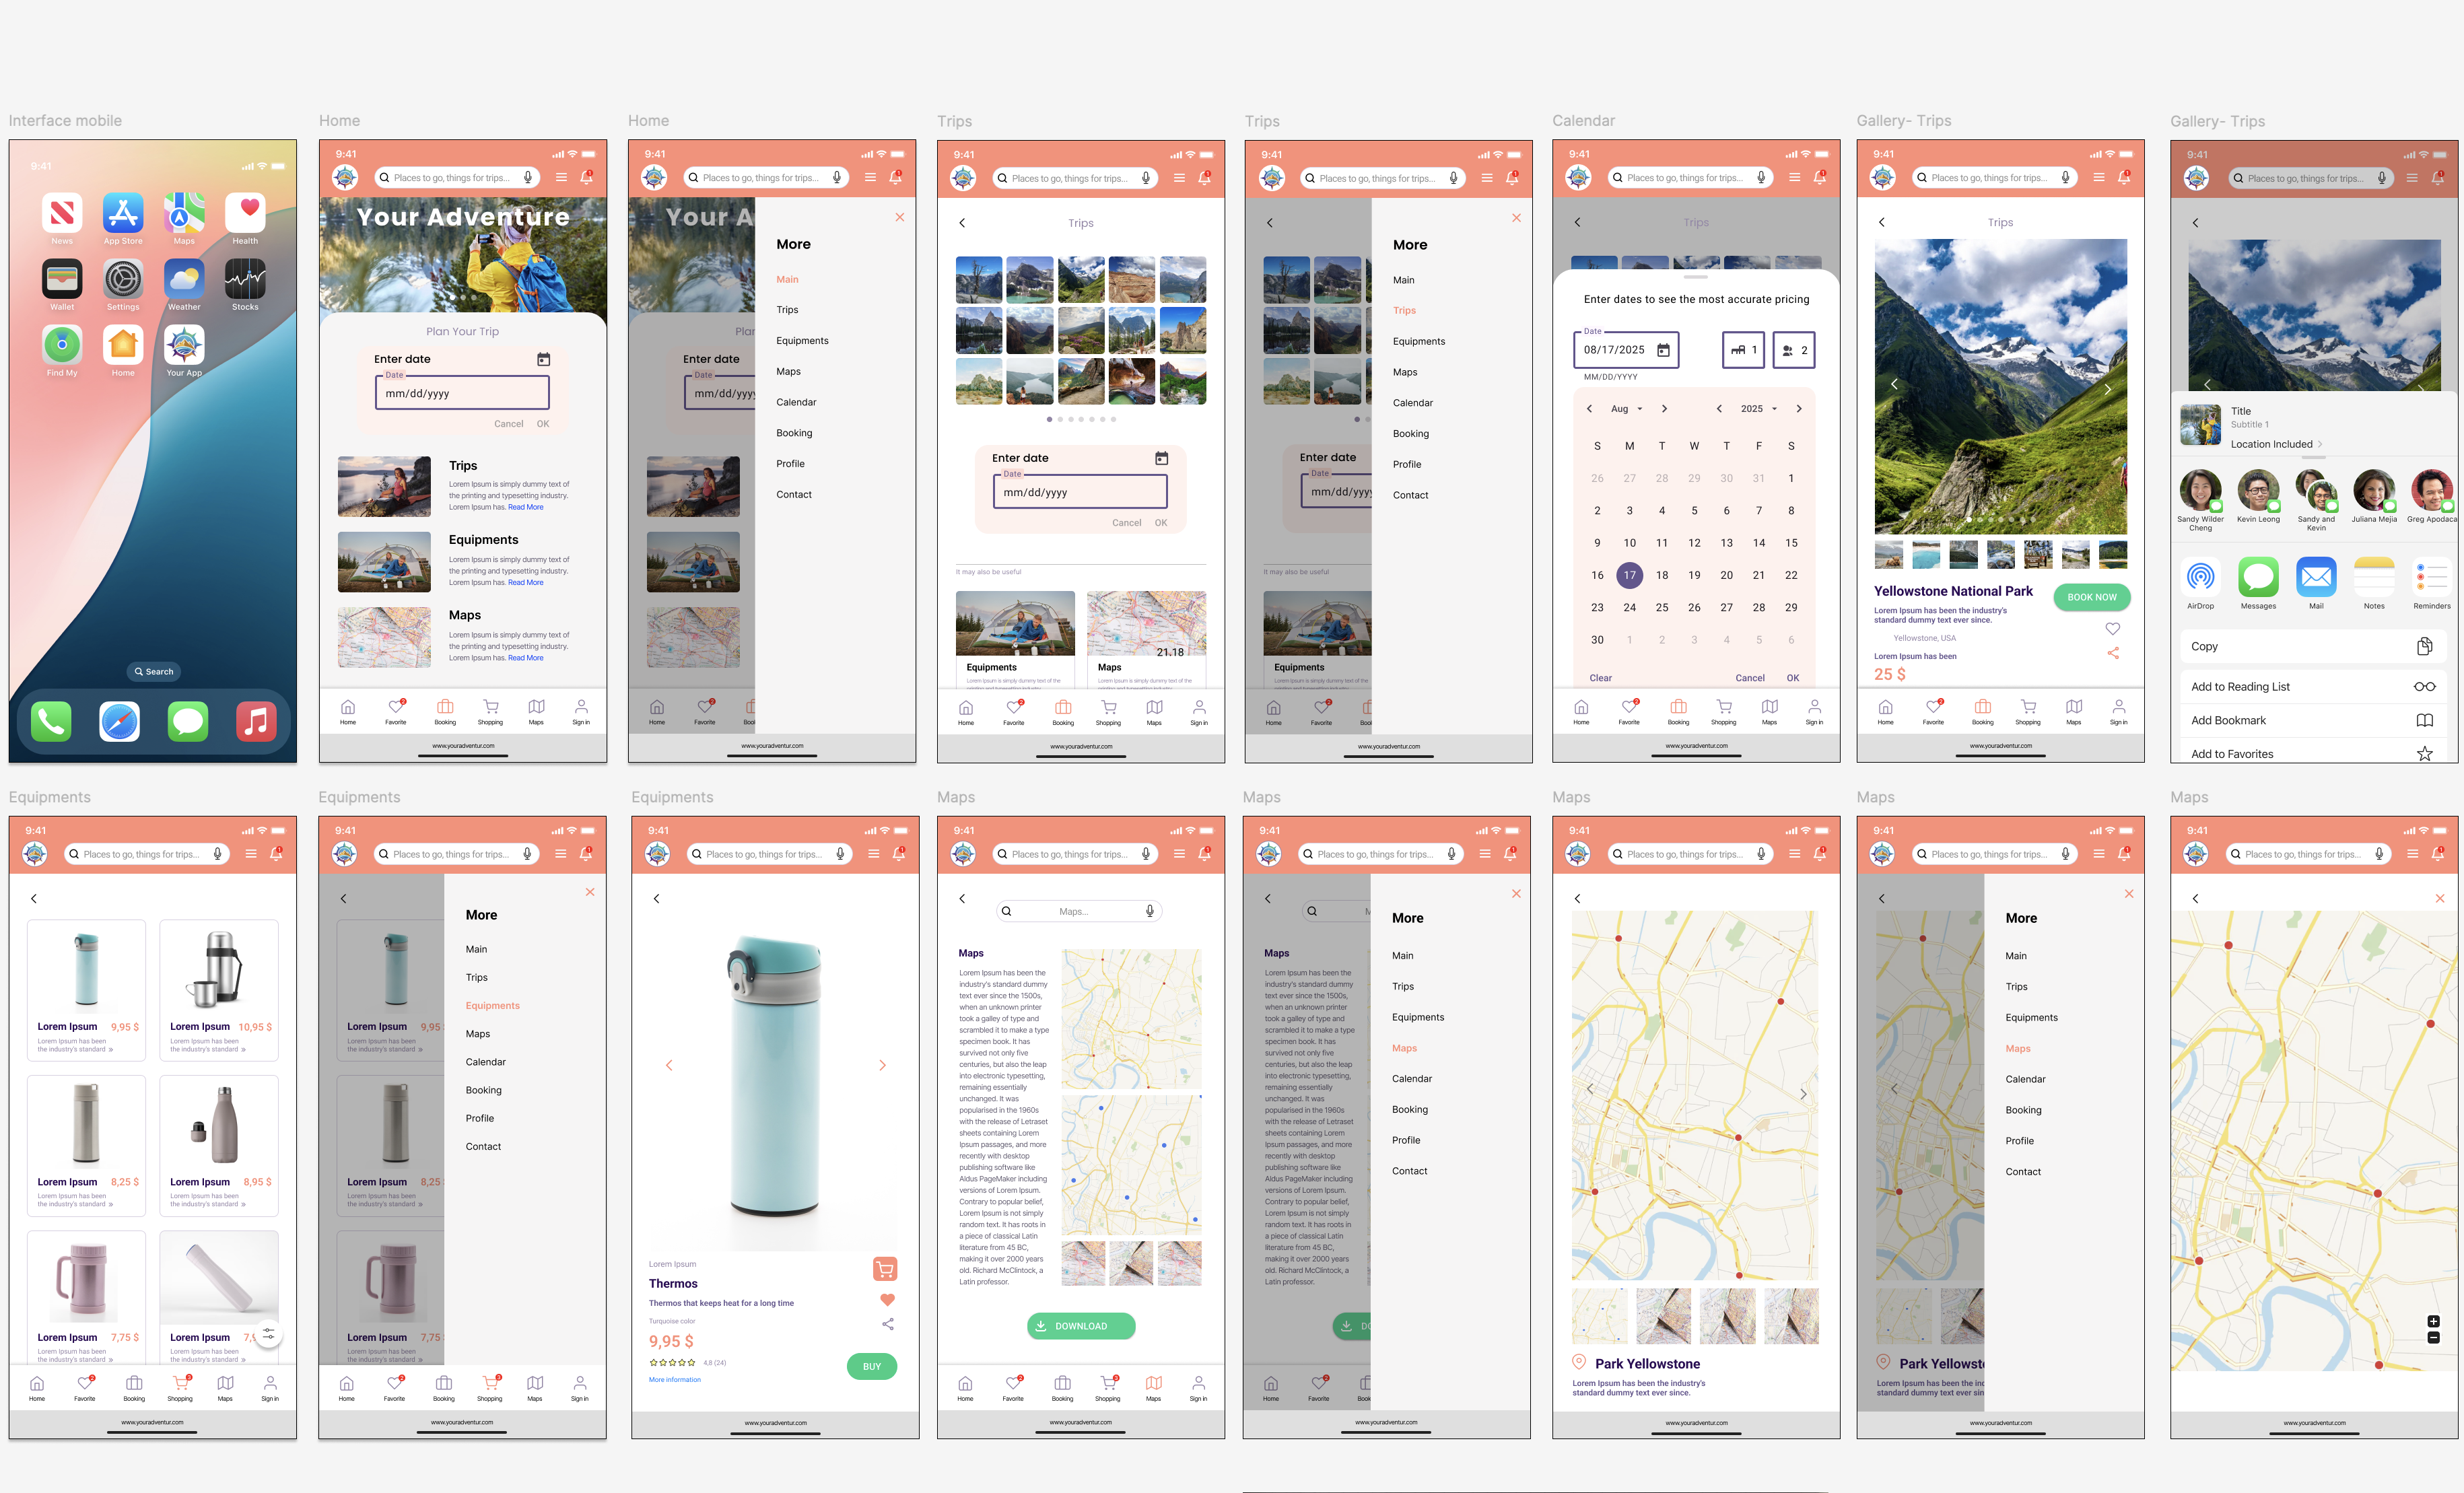Image resolution: width=2464 pixels, height=1493 pixels.
Task: Open the product priced 10,95 $
Action: click(219, 990)
